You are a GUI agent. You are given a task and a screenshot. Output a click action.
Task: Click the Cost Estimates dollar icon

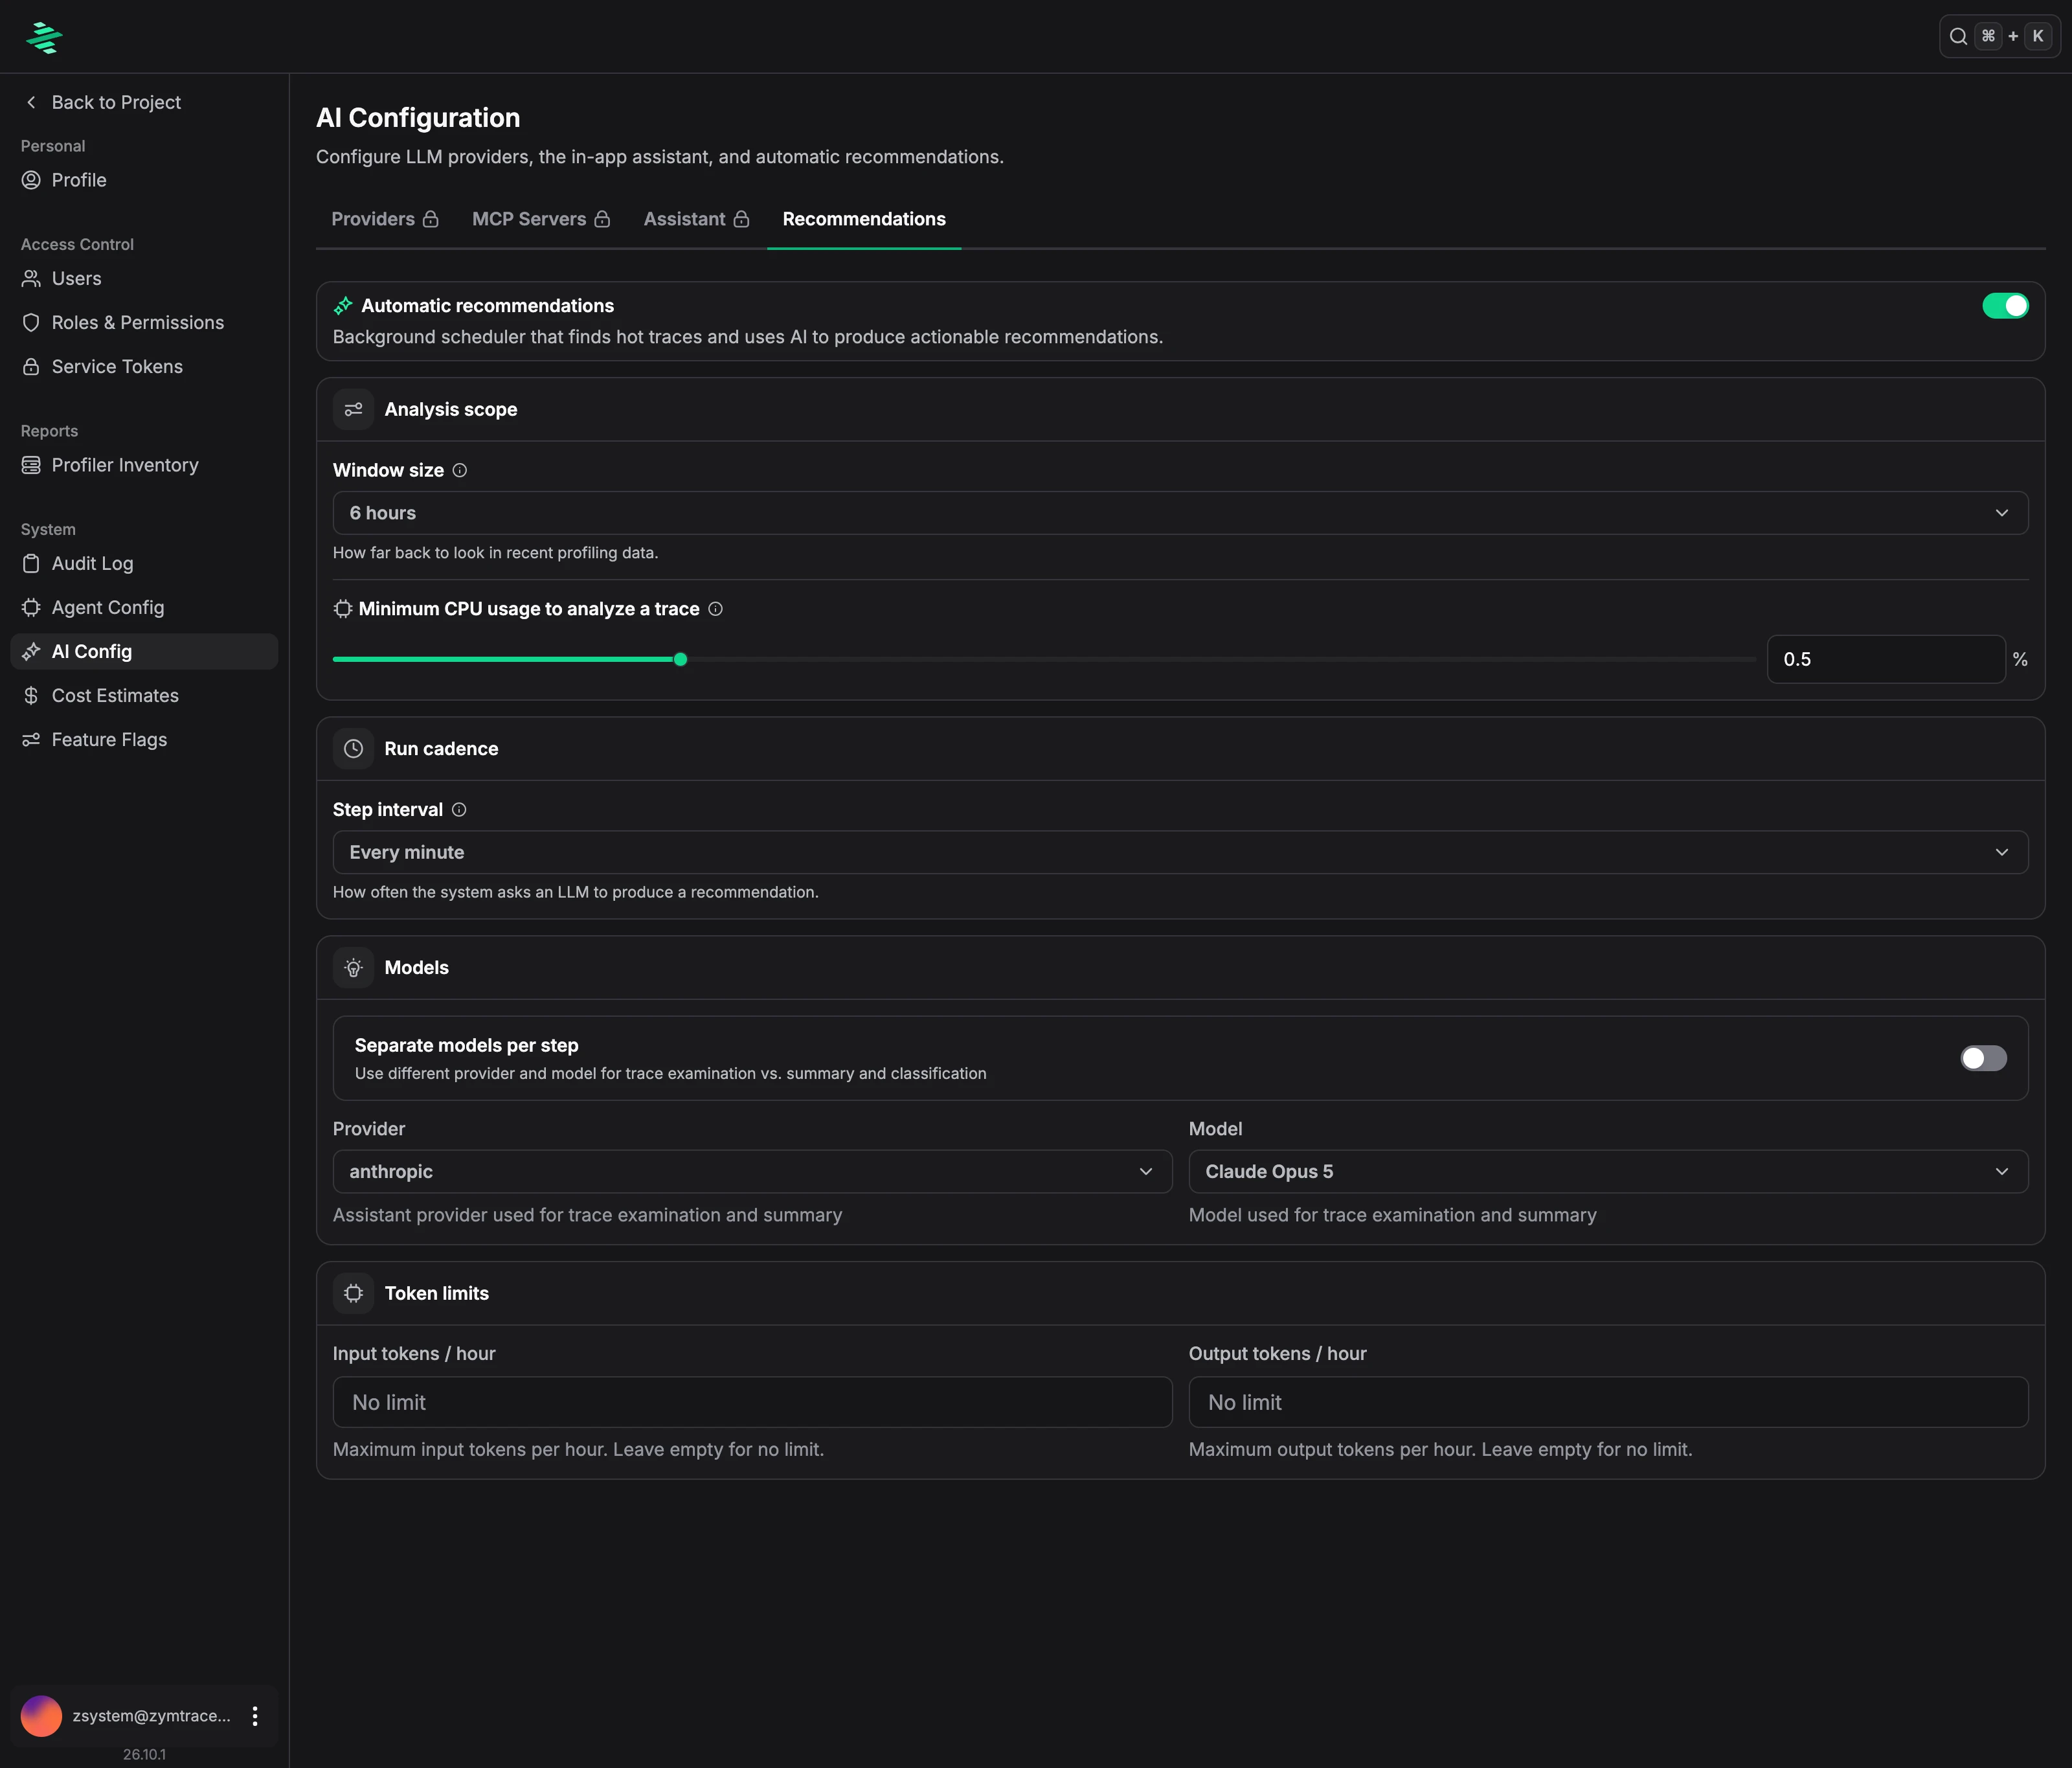(x=31, y=695)
